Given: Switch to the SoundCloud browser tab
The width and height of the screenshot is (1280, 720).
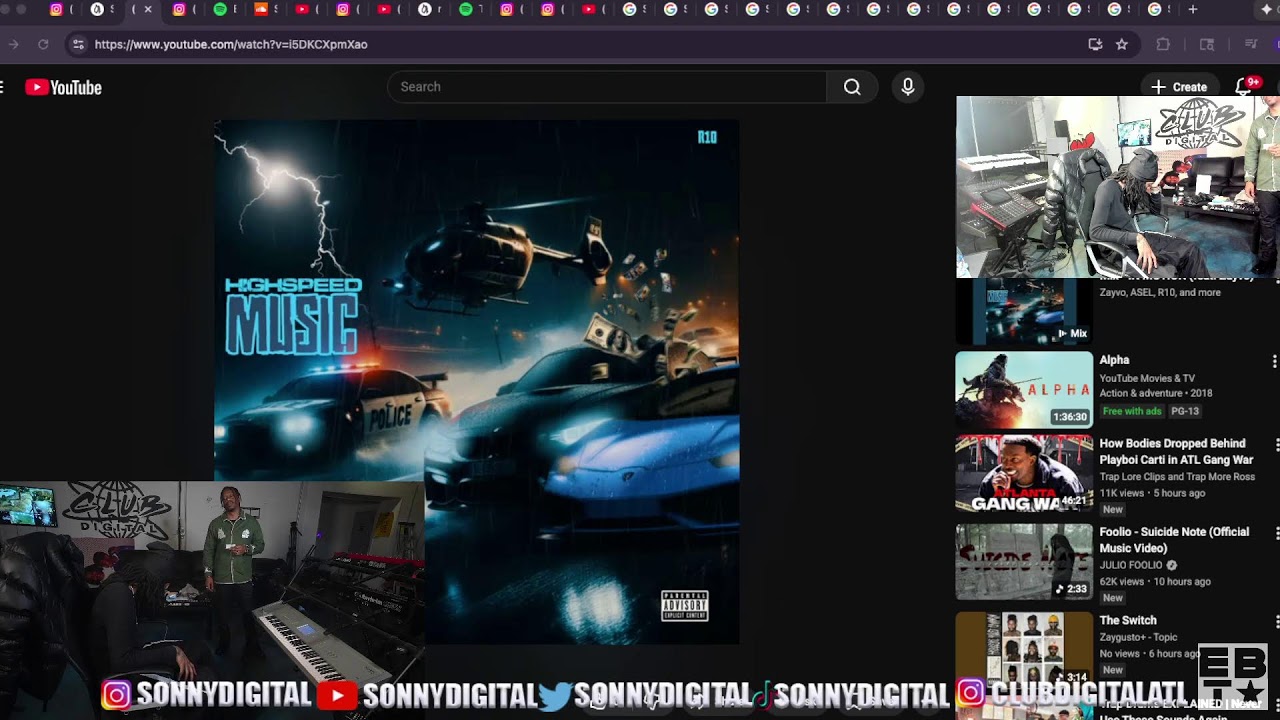Looking at the screenshot, I should 261,9.
